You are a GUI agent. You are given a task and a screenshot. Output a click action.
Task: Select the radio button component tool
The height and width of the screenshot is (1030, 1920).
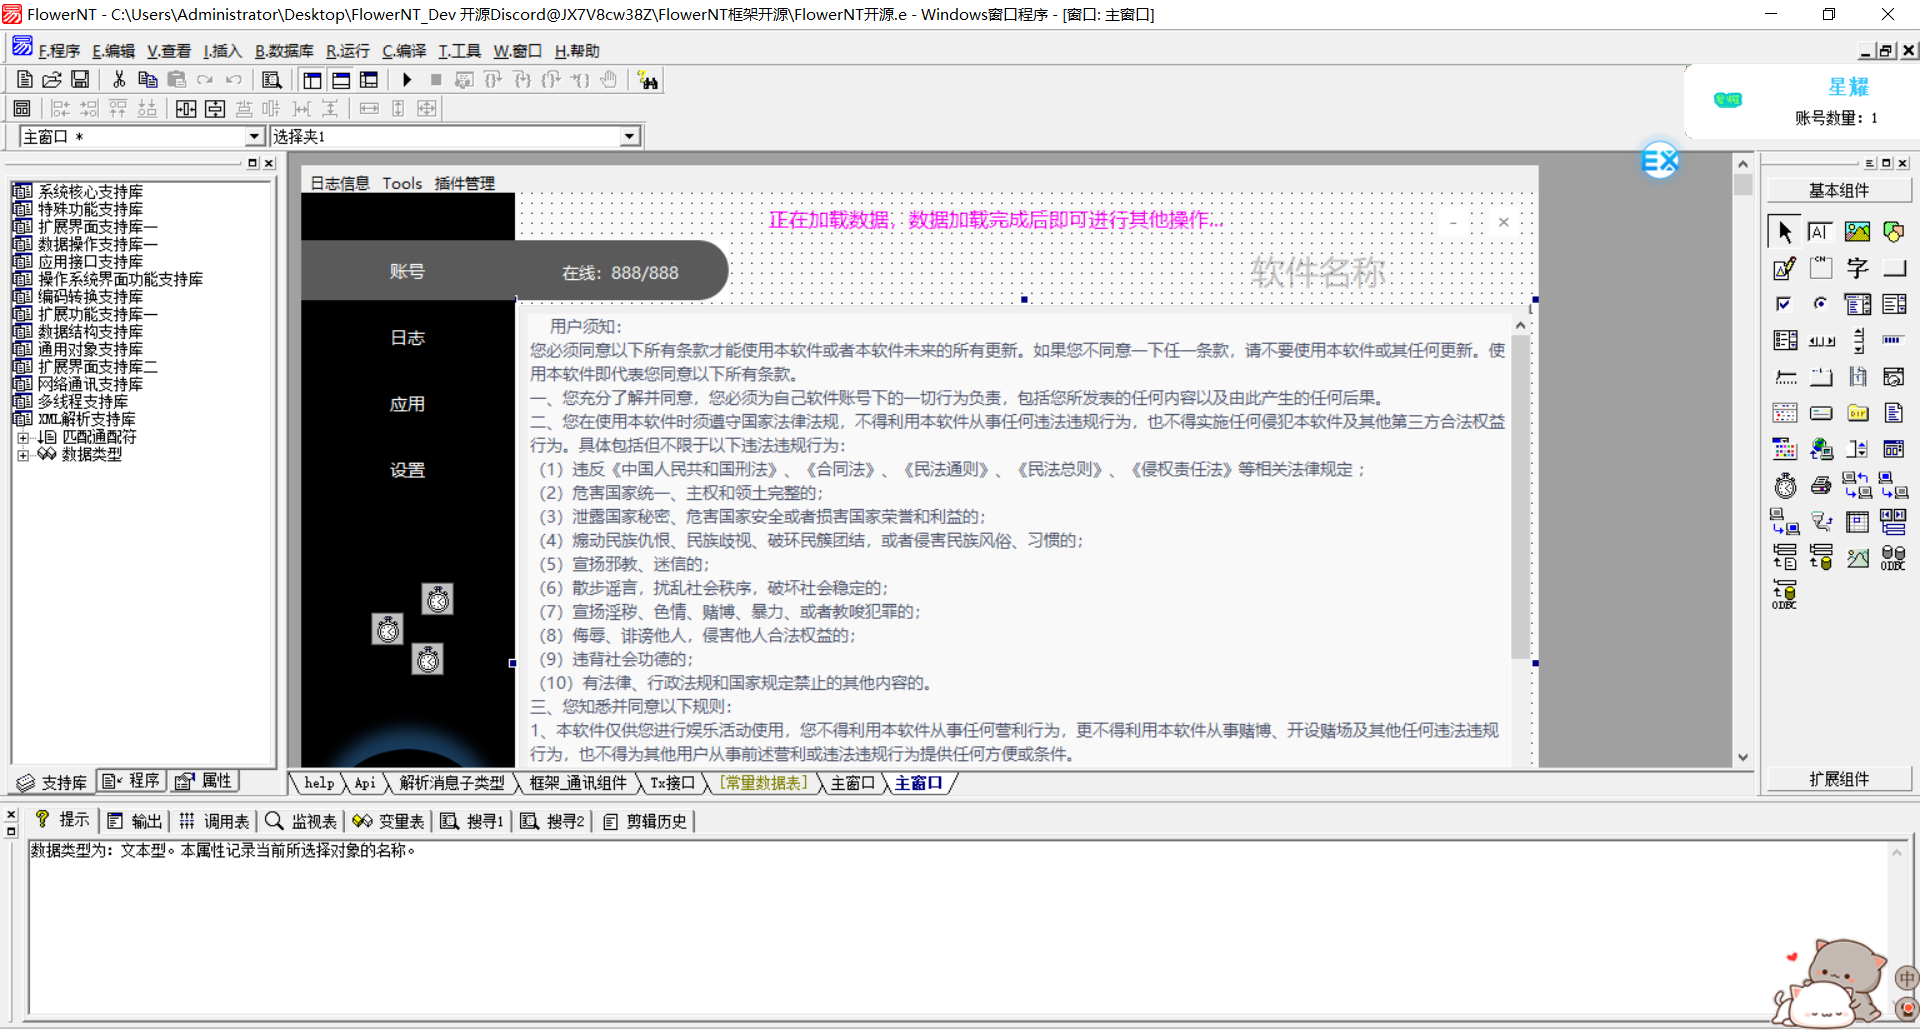(1821, 304)
